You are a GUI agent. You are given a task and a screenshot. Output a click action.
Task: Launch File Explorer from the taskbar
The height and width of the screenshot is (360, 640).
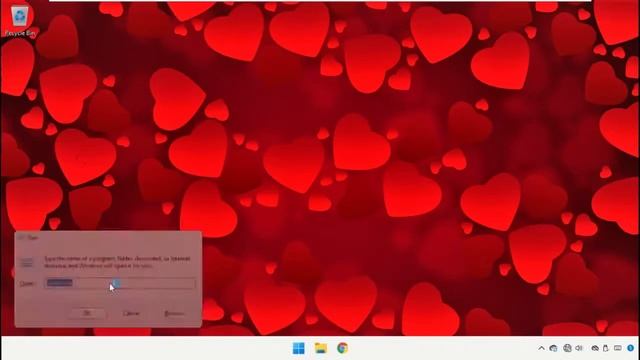click(321, 348)
